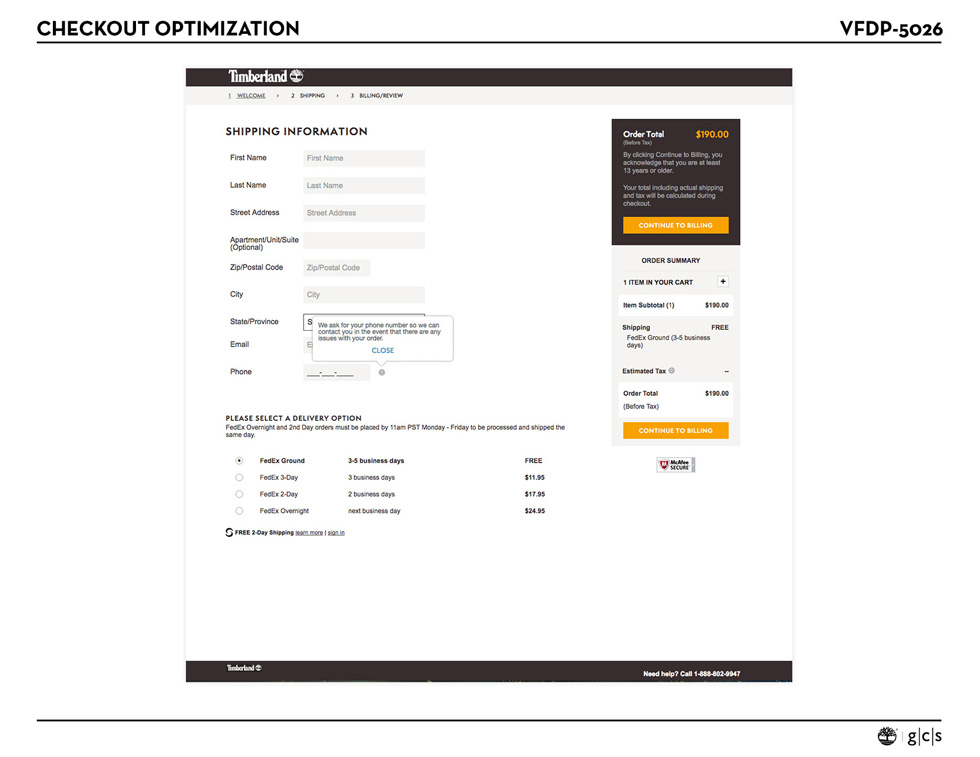Click the tree logo beside g|c|s

pyautogui.click(x=887, y=736)
